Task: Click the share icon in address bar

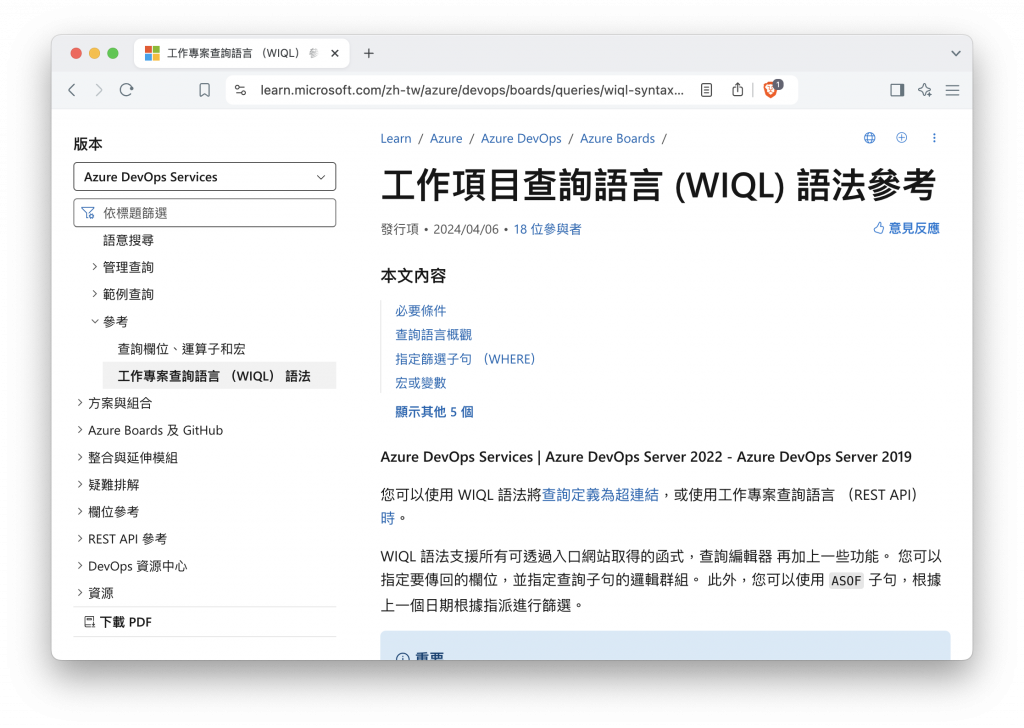Action: pos(737,90)
